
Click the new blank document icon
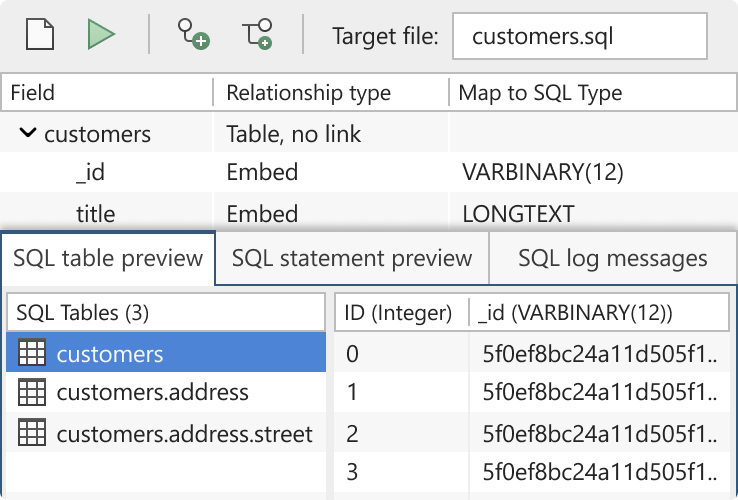(40, 34)
